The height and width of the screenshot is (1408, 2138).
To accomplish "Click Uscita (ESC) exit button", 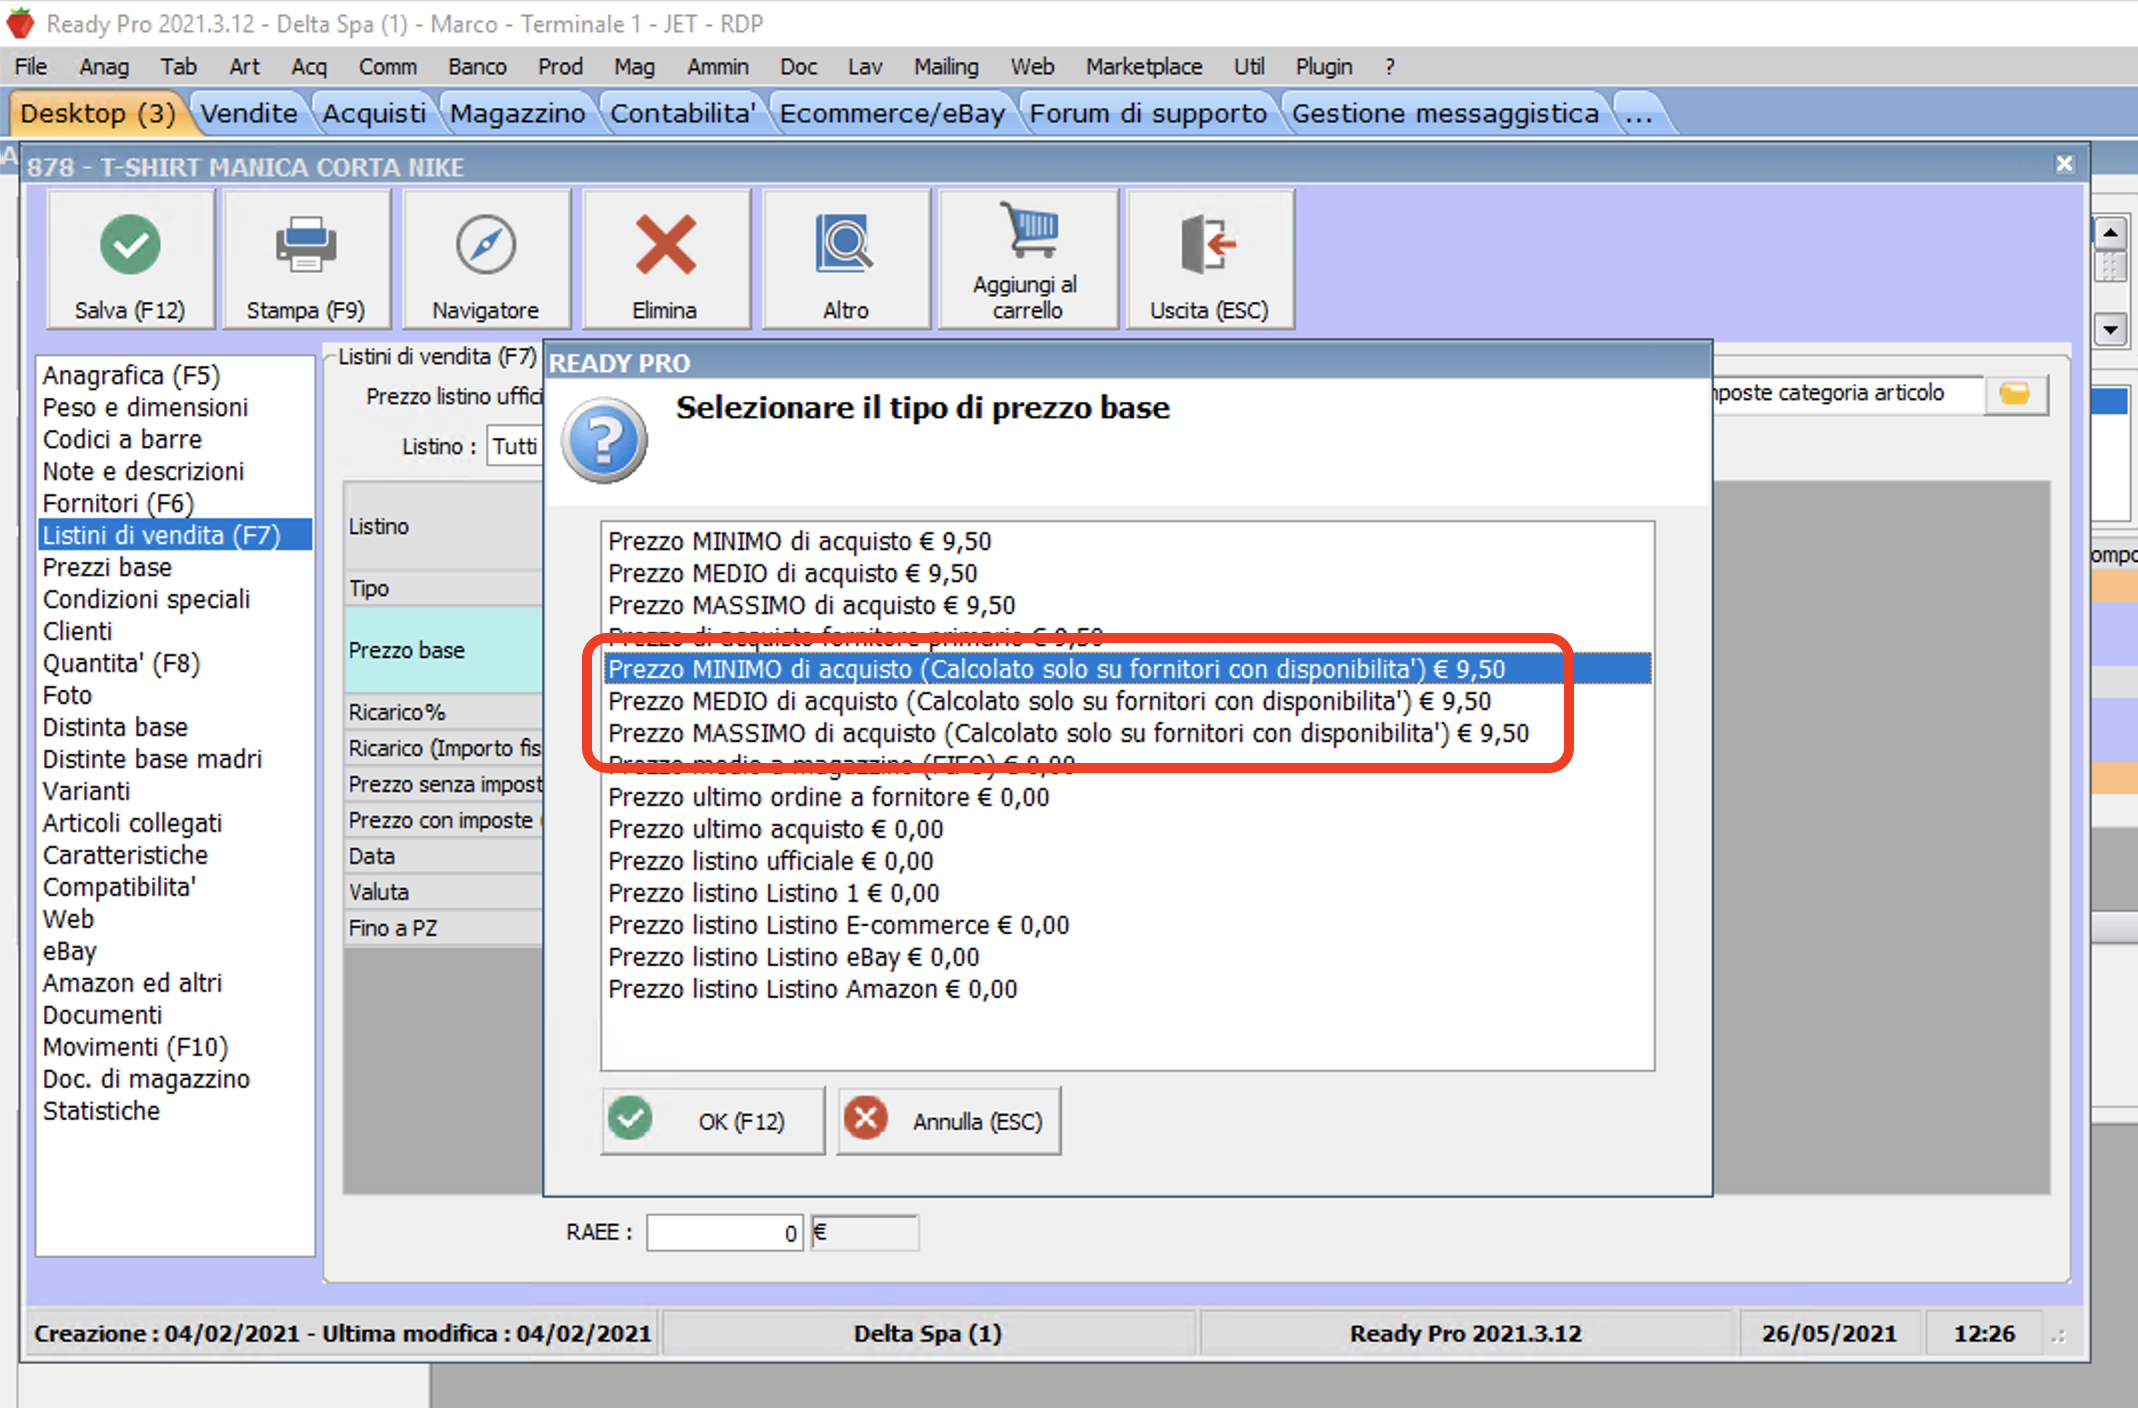I will tap(1210, 259).
